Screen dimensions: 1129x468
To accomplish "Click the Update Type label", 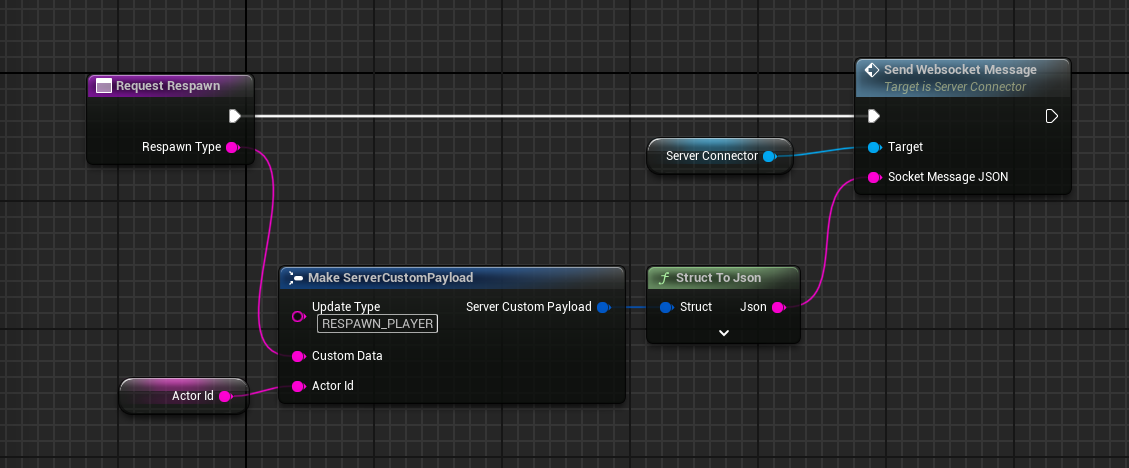I will pos(346,307).
